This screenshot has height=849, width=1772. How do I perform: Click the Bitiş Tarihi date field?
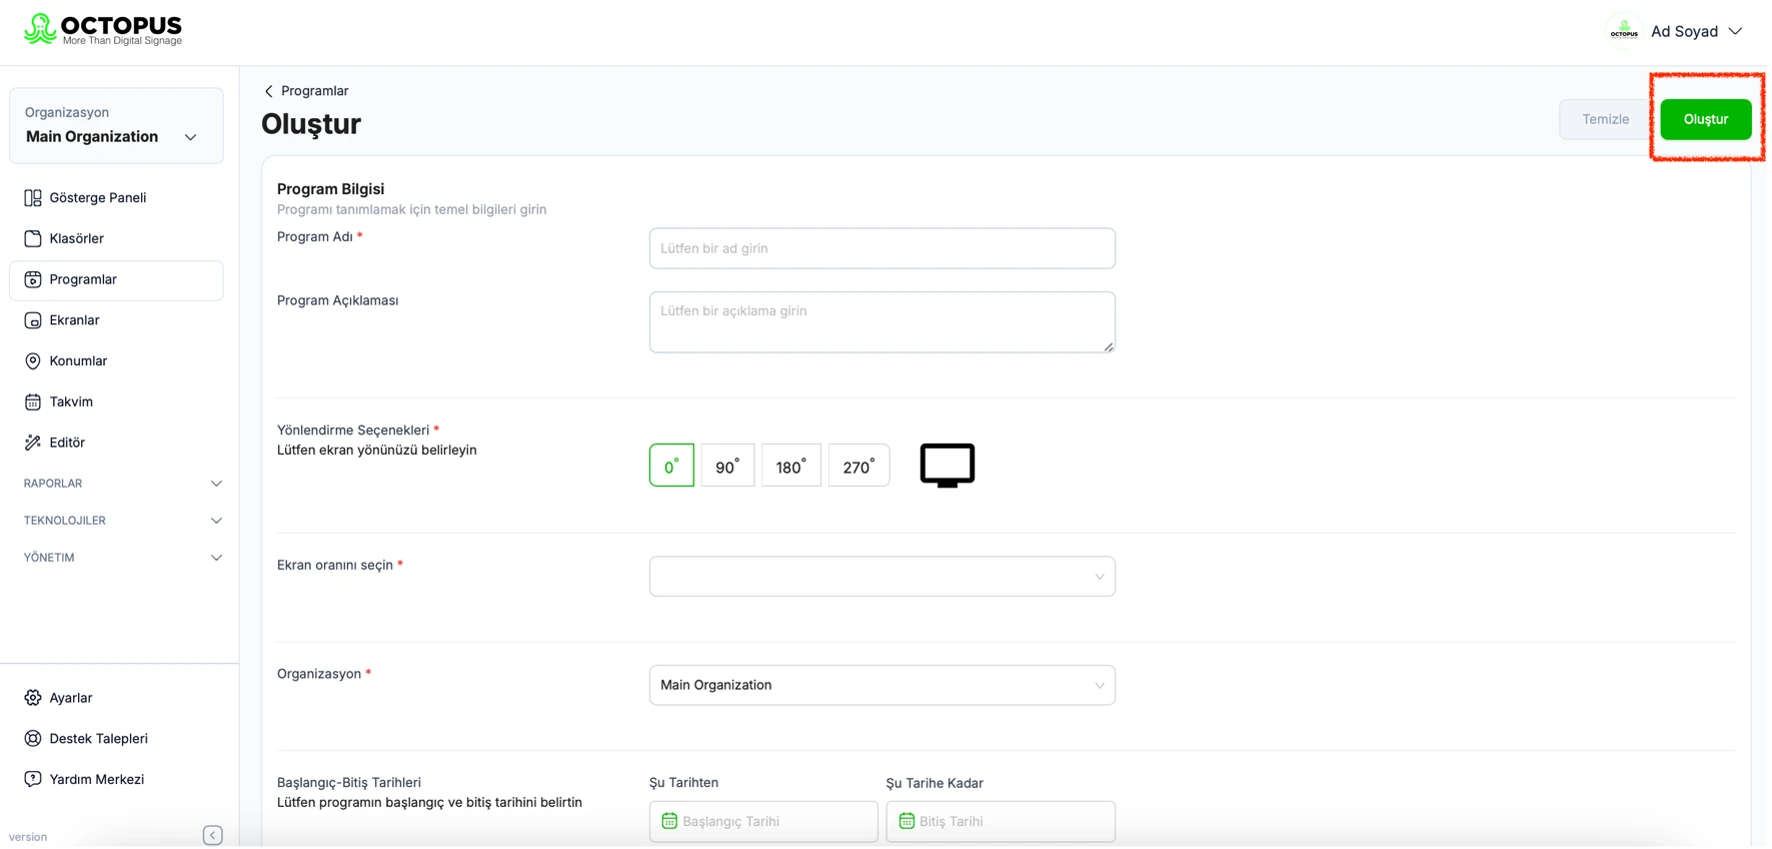(1001, 822)
